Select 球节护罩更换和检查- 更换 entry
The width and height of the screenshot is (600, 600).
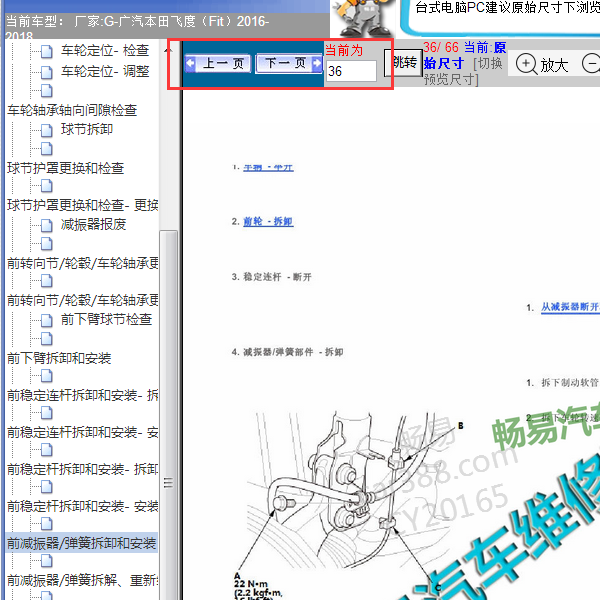pos(82,205)
